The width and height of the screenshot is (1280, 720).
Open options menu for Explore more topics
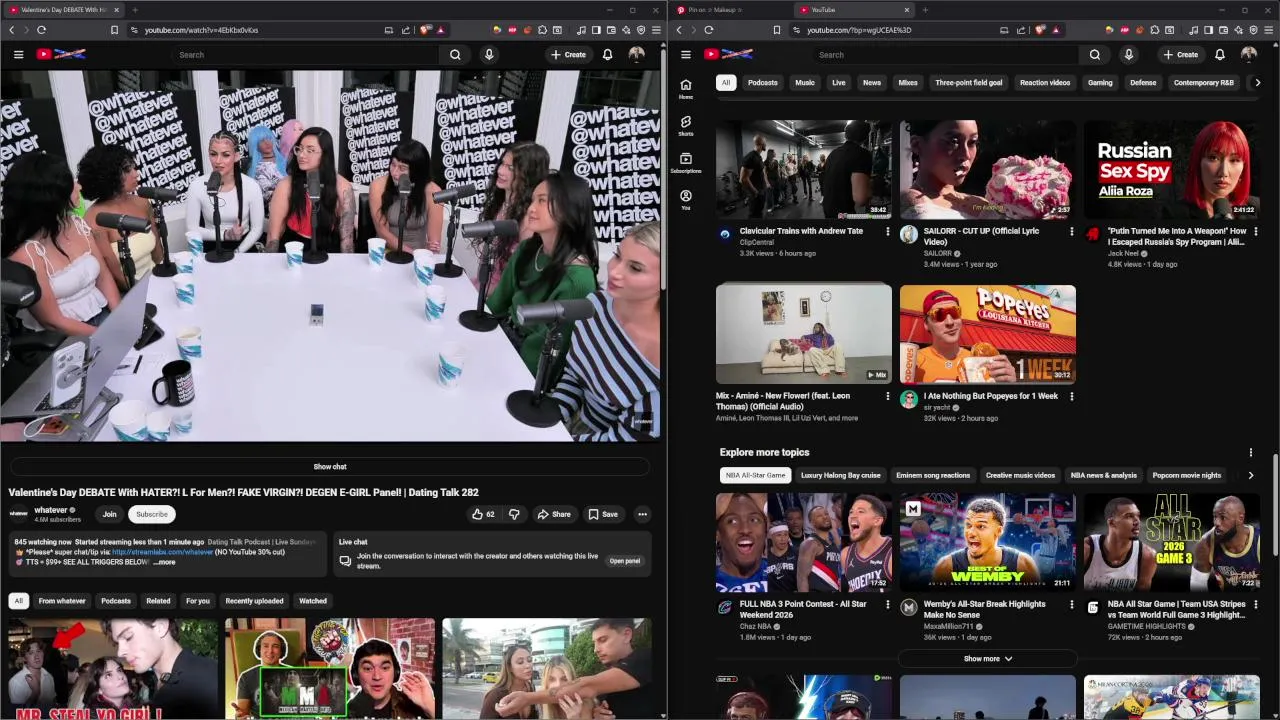coord(1250,452)
